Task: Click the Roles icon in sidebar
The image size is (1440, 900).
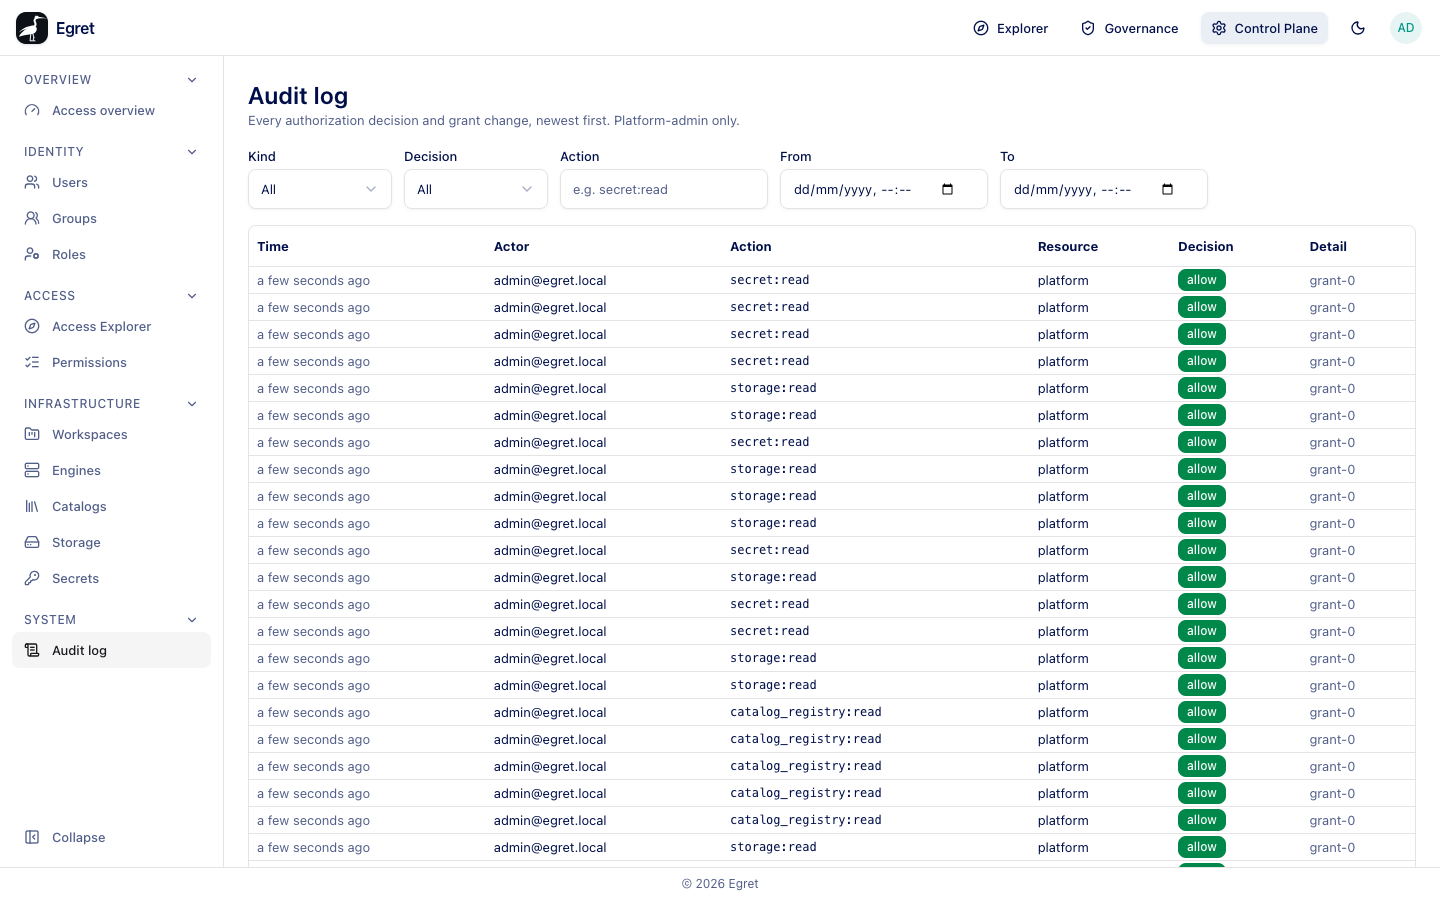Action: (x=32, y=255)
